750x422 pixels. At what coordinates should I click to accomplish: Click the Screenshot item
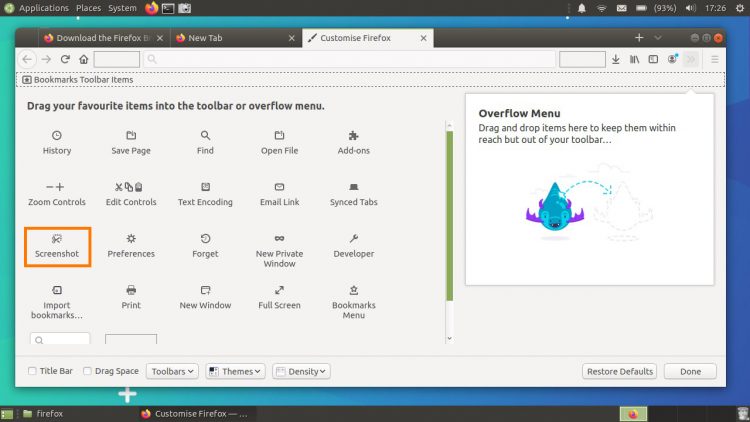point(57,247)
